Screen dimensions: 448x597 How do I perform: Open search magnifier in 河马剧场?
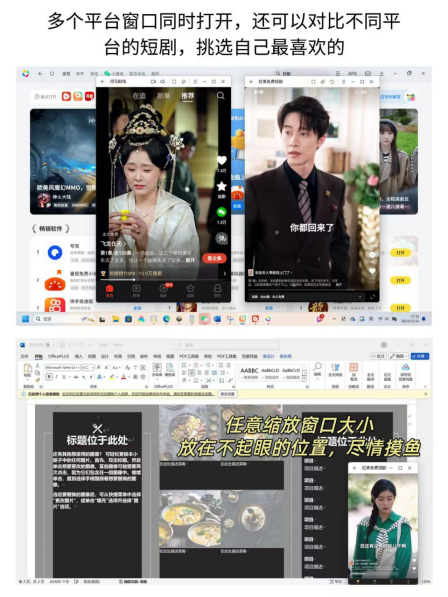tap(221, 96)
